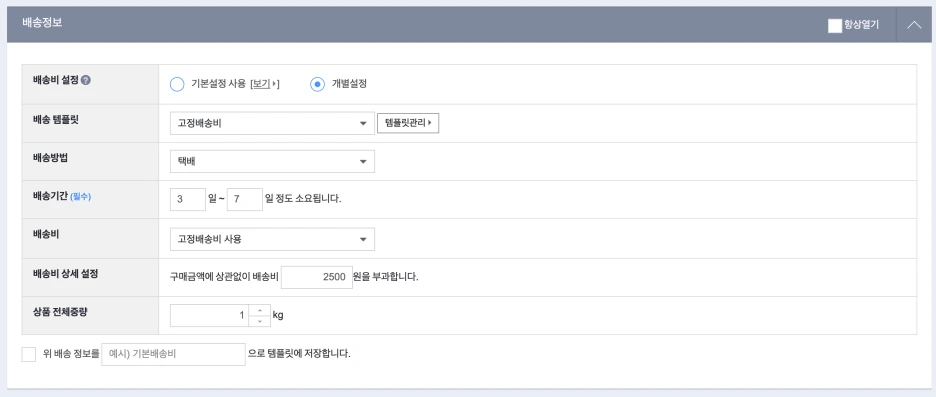Click the 템플릿관리 button
This screenshot has width=936, height=397.
[x=408, y=123]
